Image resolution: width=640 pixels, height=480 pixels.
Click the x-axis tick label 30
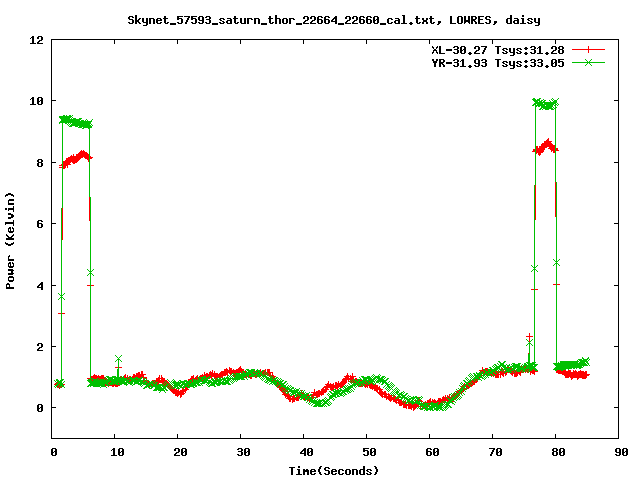pyautogui.click(x=243, y=452)
